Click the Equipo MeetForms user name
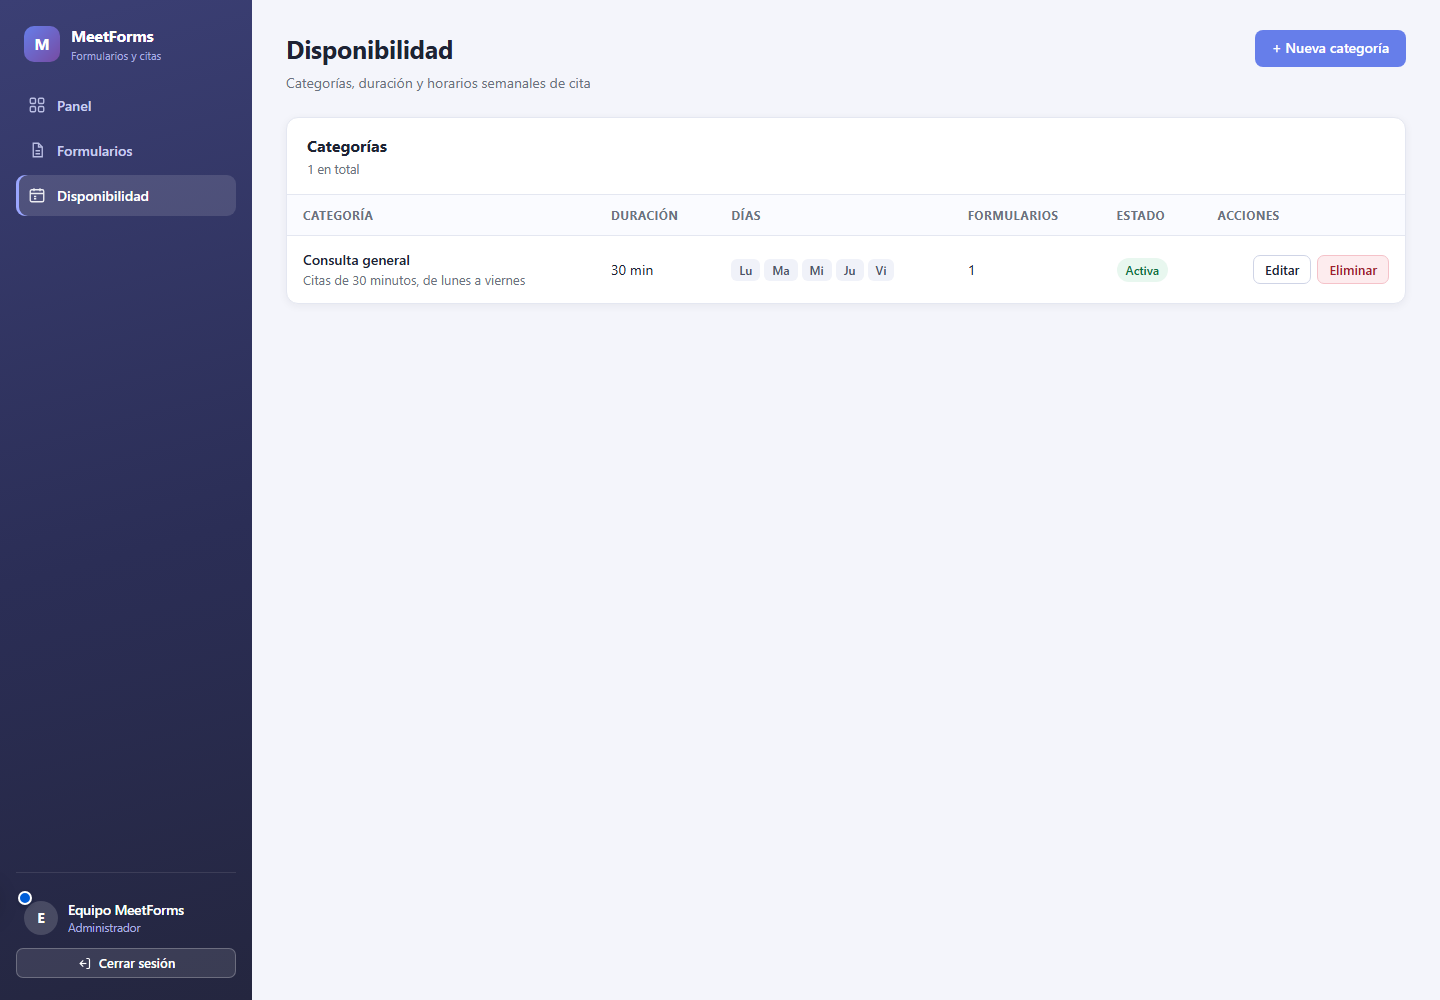The height and width of the screenshot is (1000, 1440). tap(126, 910)
